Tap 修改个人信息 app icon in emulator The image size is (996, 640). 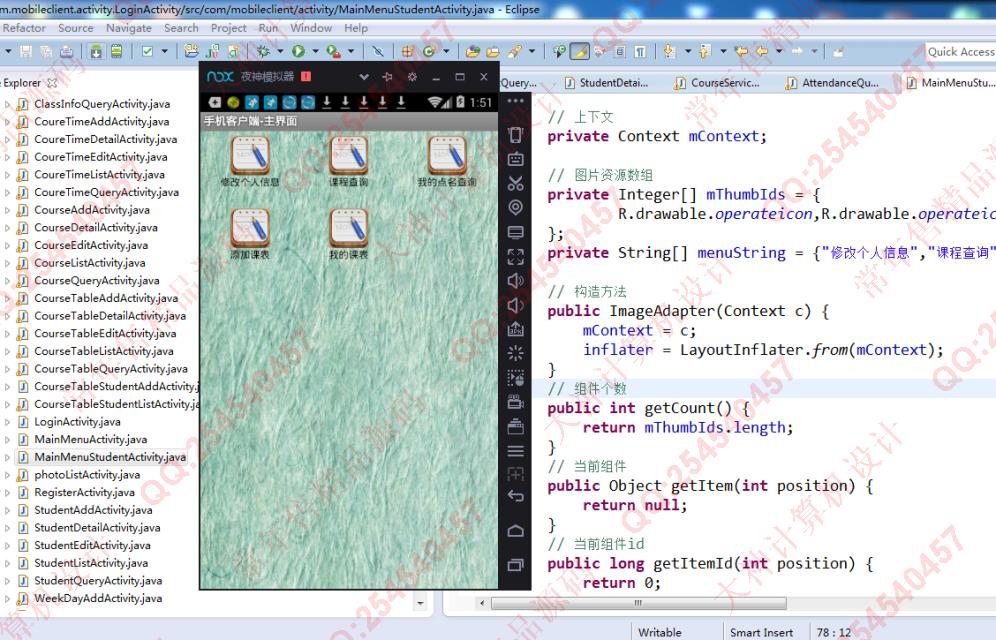(250, 161)
